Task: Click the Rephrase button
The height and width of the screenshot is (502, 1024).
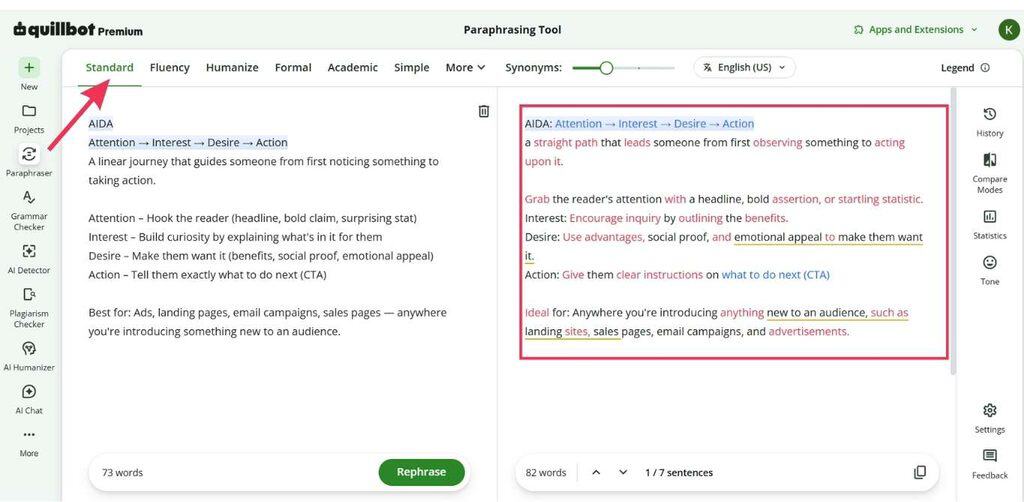Action: [x=421, y=472]
